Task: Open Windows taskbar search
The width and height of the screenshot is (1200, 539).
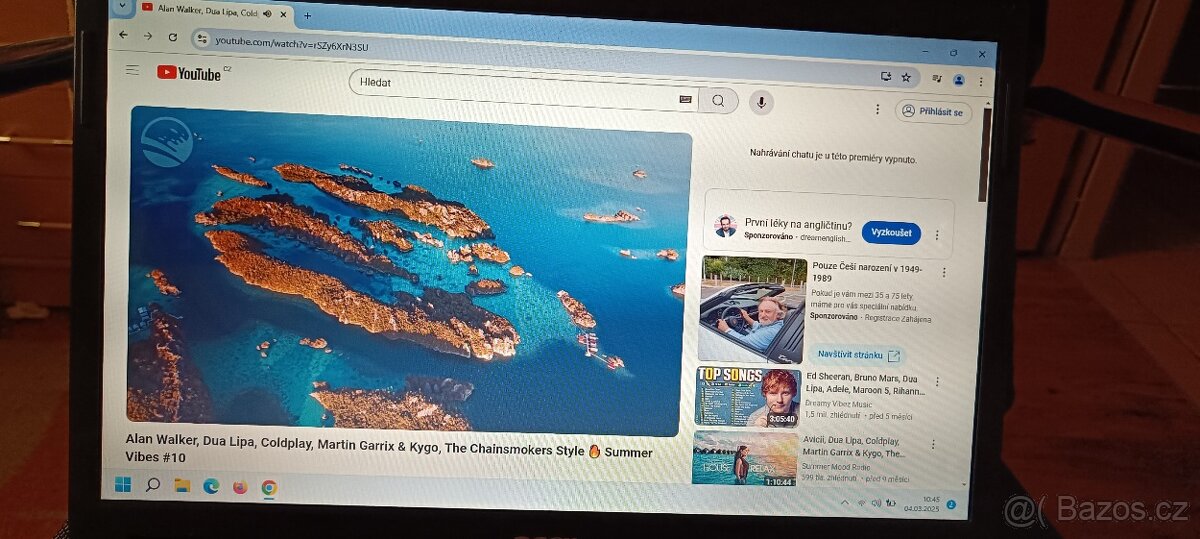Action: [153, 485]
